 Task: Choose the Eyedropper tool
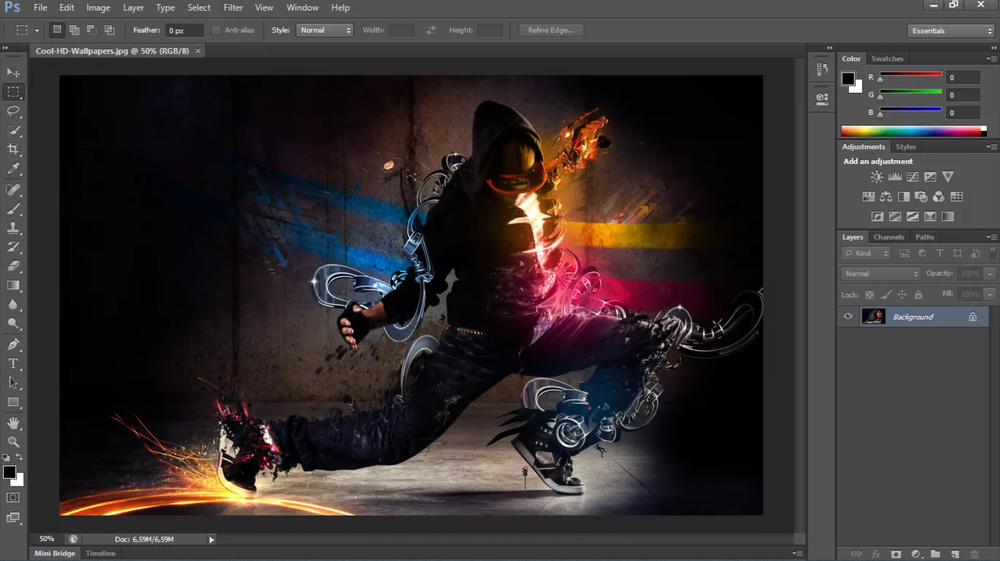pyautogui.click(x=13, y=169)
